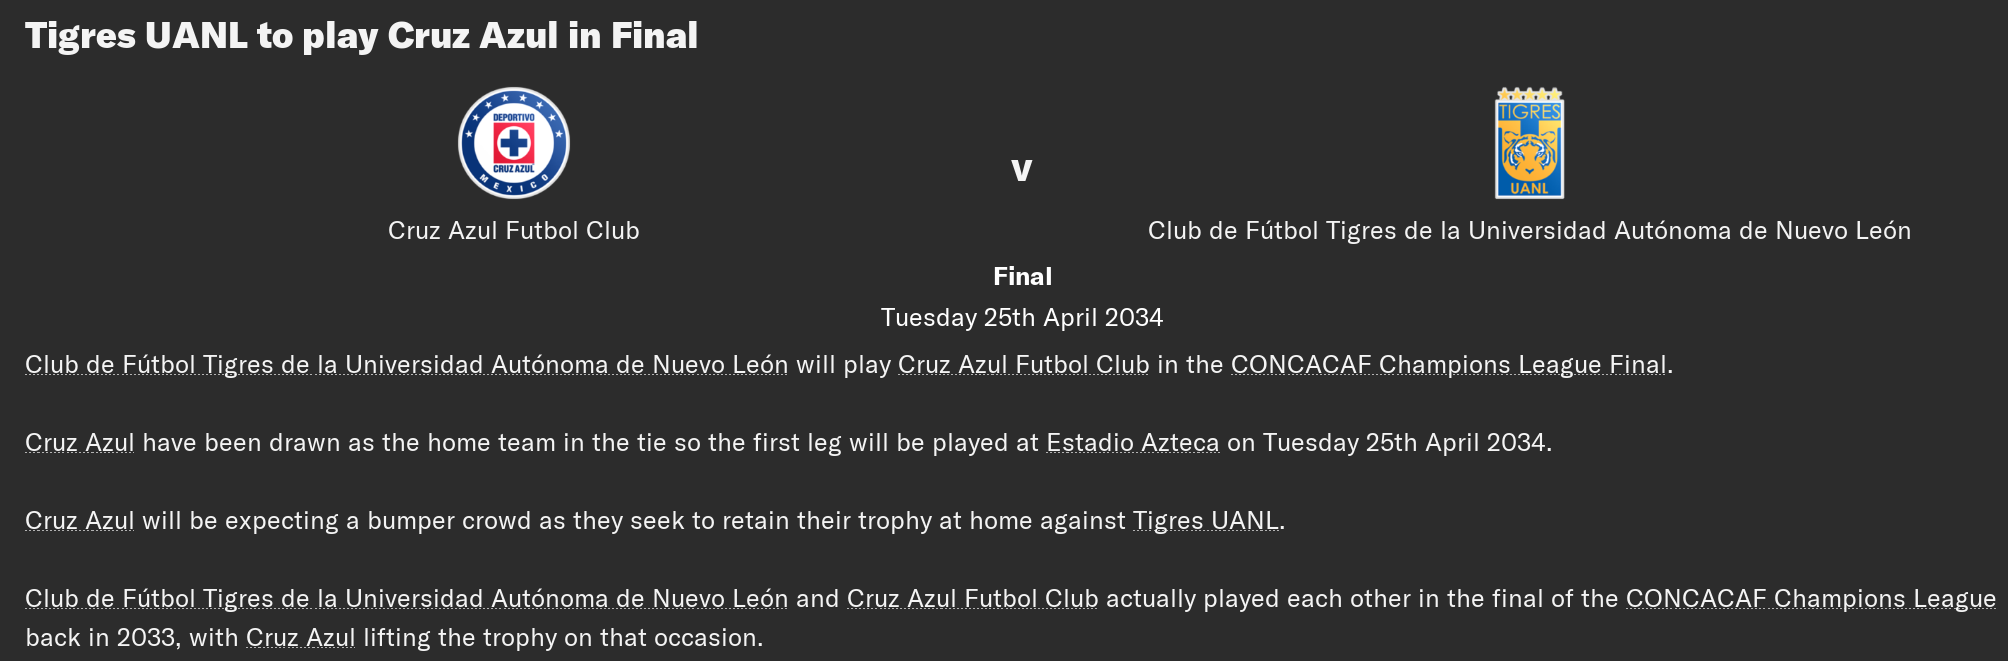The width and height of the screenshot is (2008, 661).
Task: Click Cruz Azul link before 'have been drawn'
Action: [x=80, y=443]
